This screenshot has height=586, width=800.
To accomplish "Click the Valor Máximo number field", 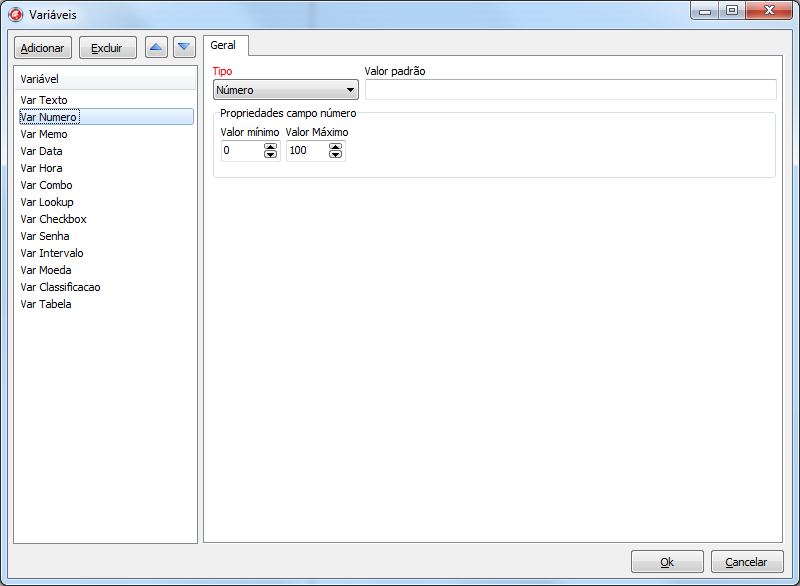I will (x=307, y=151).
